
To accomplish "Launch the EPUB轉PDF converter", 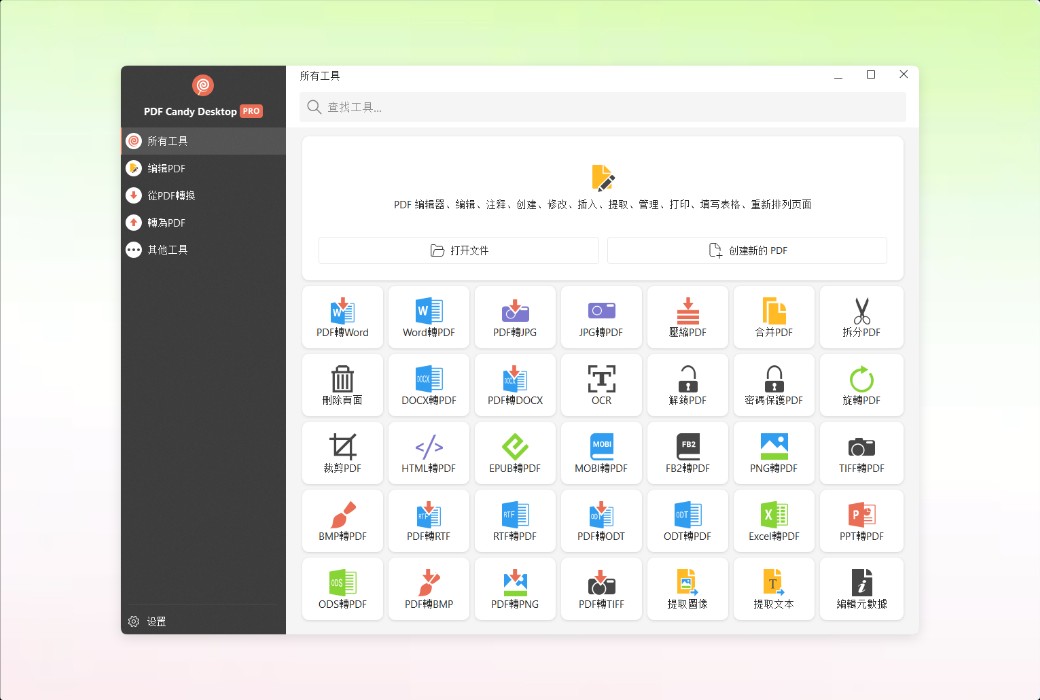I will point(515,453).
